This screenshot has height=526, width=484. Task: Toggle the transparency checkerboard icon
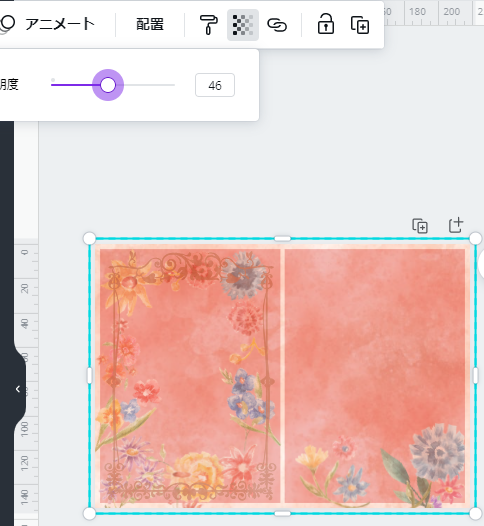[x=243, y=25]
